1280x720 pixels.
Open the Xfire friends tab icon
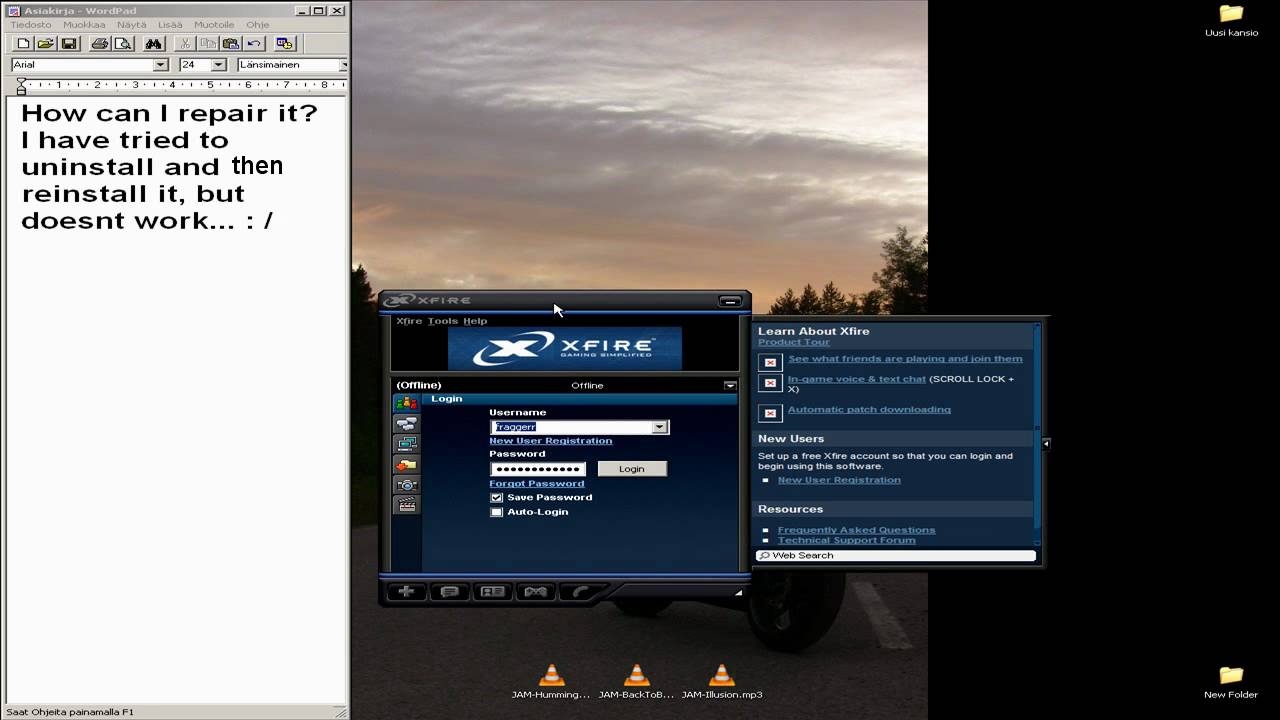(x=406, y=403)
